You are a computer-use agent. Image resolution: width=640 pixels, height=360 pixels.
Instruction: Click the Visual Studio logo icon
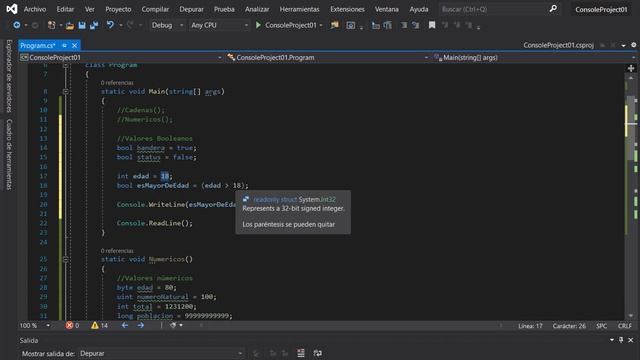click(11, 9)
